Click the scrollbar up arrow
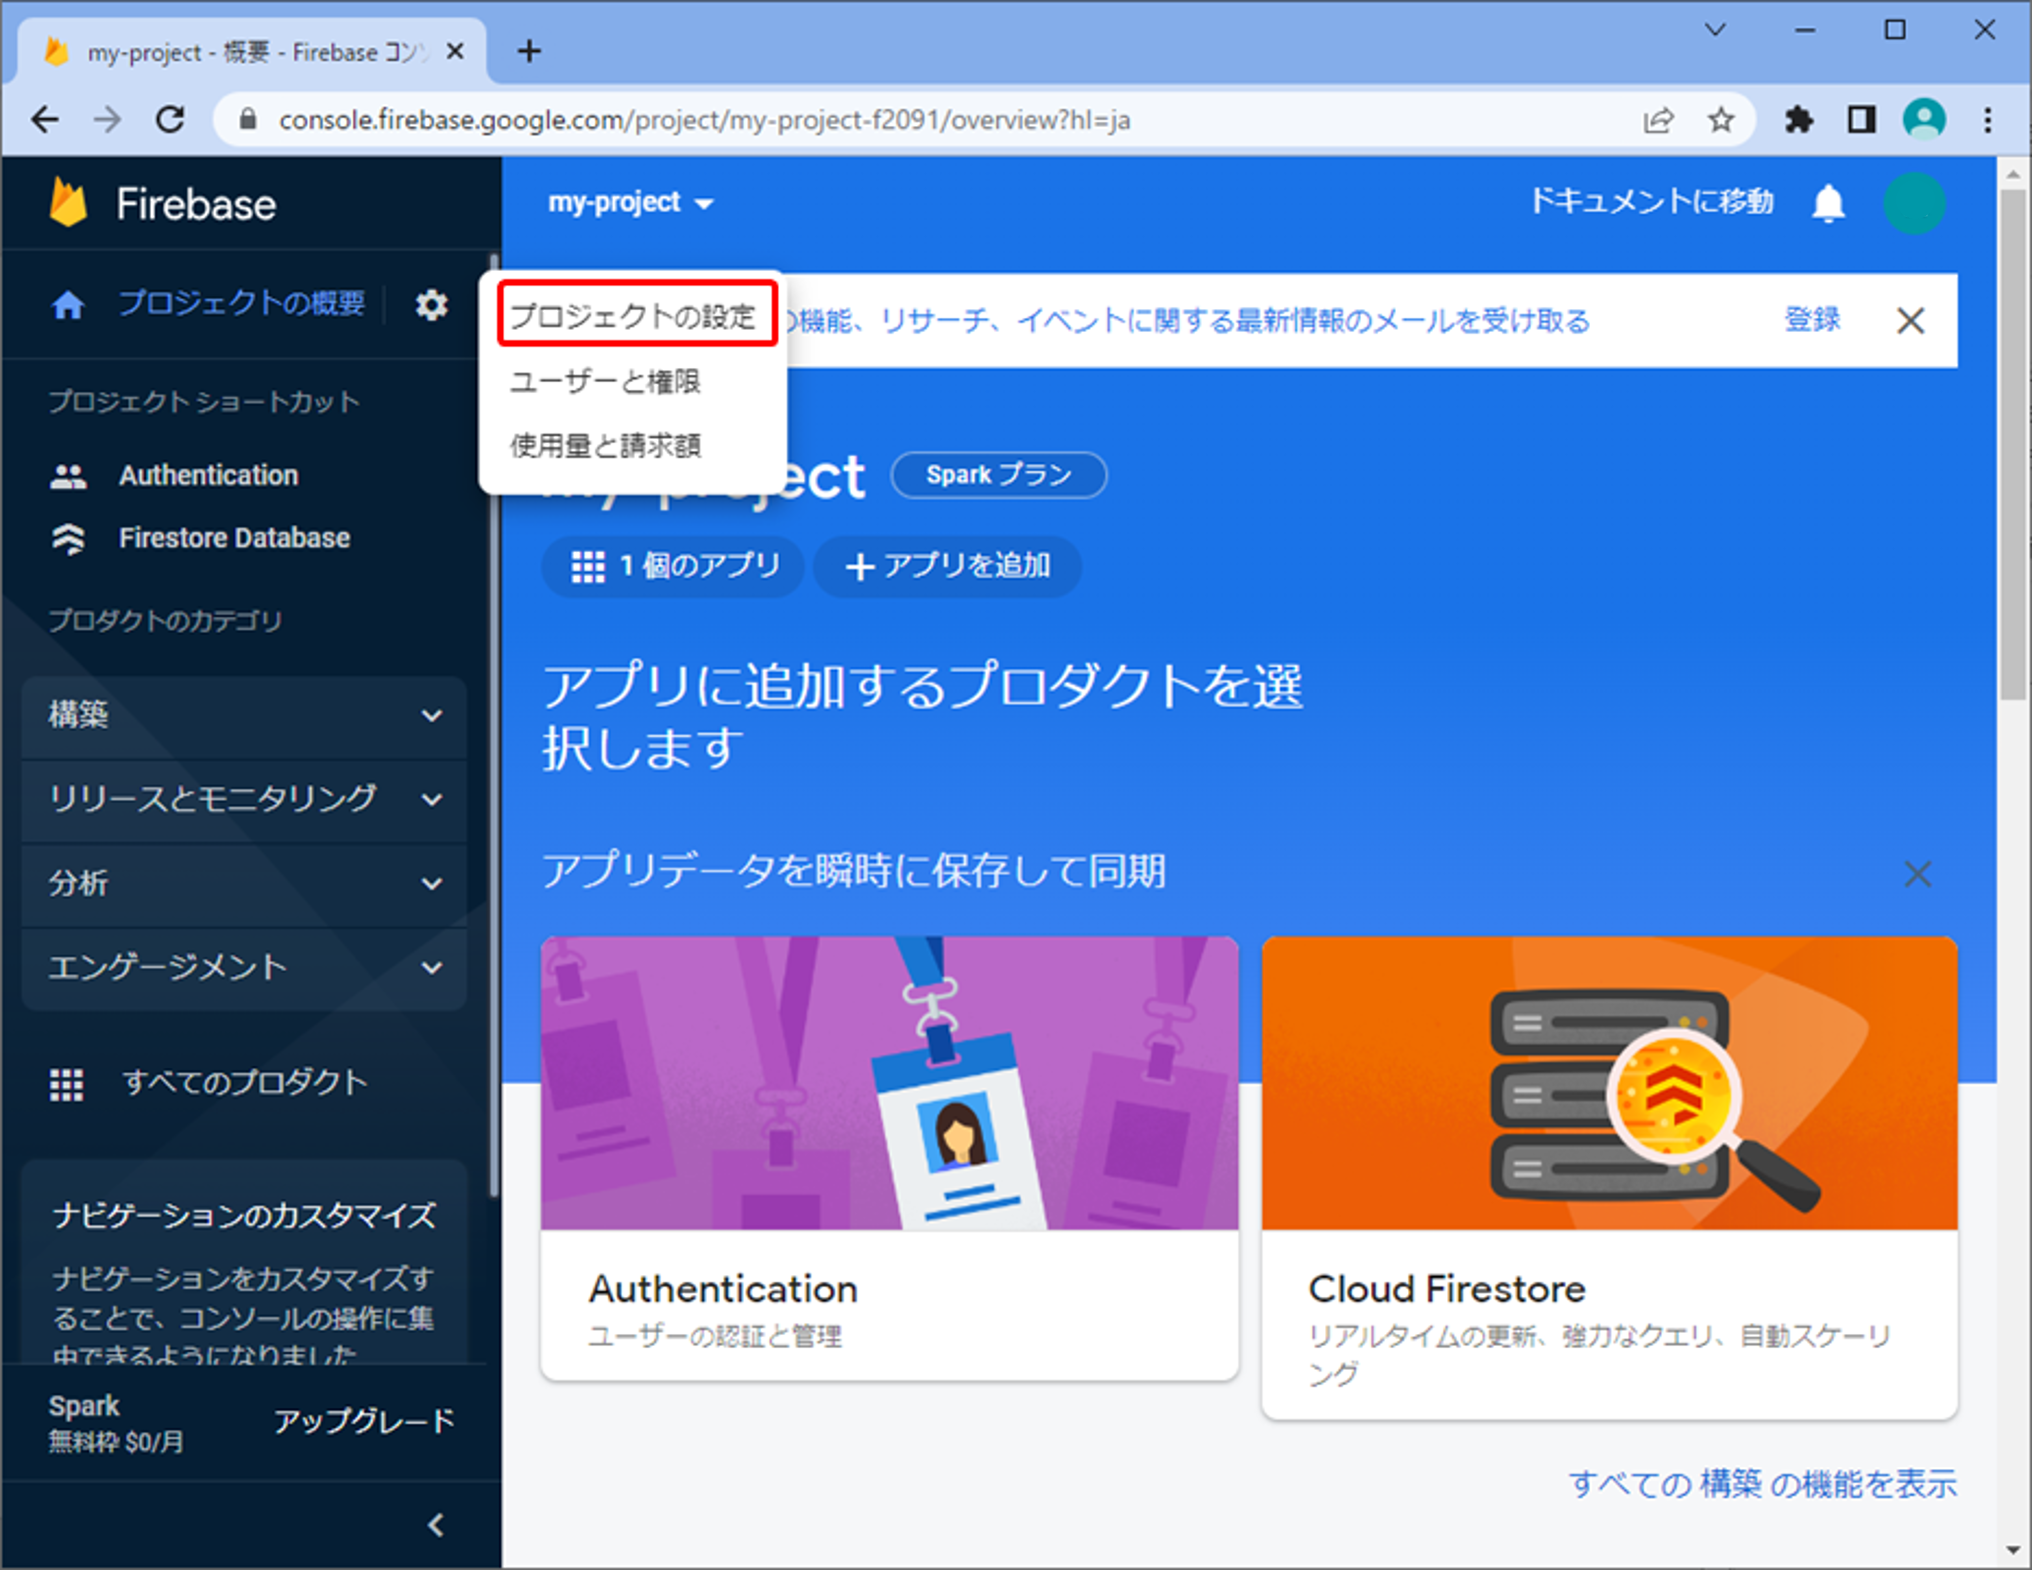The height and width of the screenshot is (1570, 2032). pyautogui.click(x=2013, y=173)
